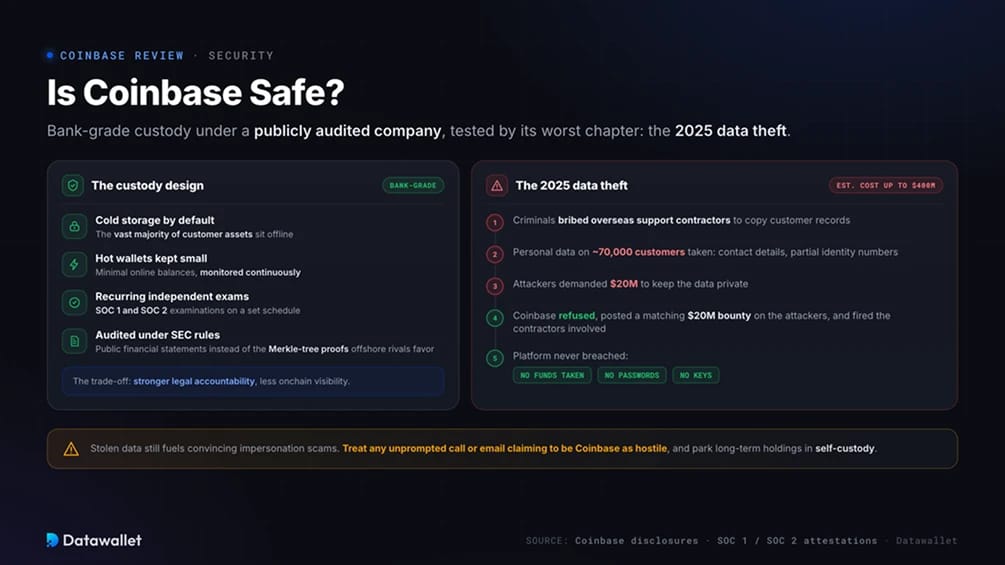Click the orange warning triangle in the bottom banner

[71, 449]
